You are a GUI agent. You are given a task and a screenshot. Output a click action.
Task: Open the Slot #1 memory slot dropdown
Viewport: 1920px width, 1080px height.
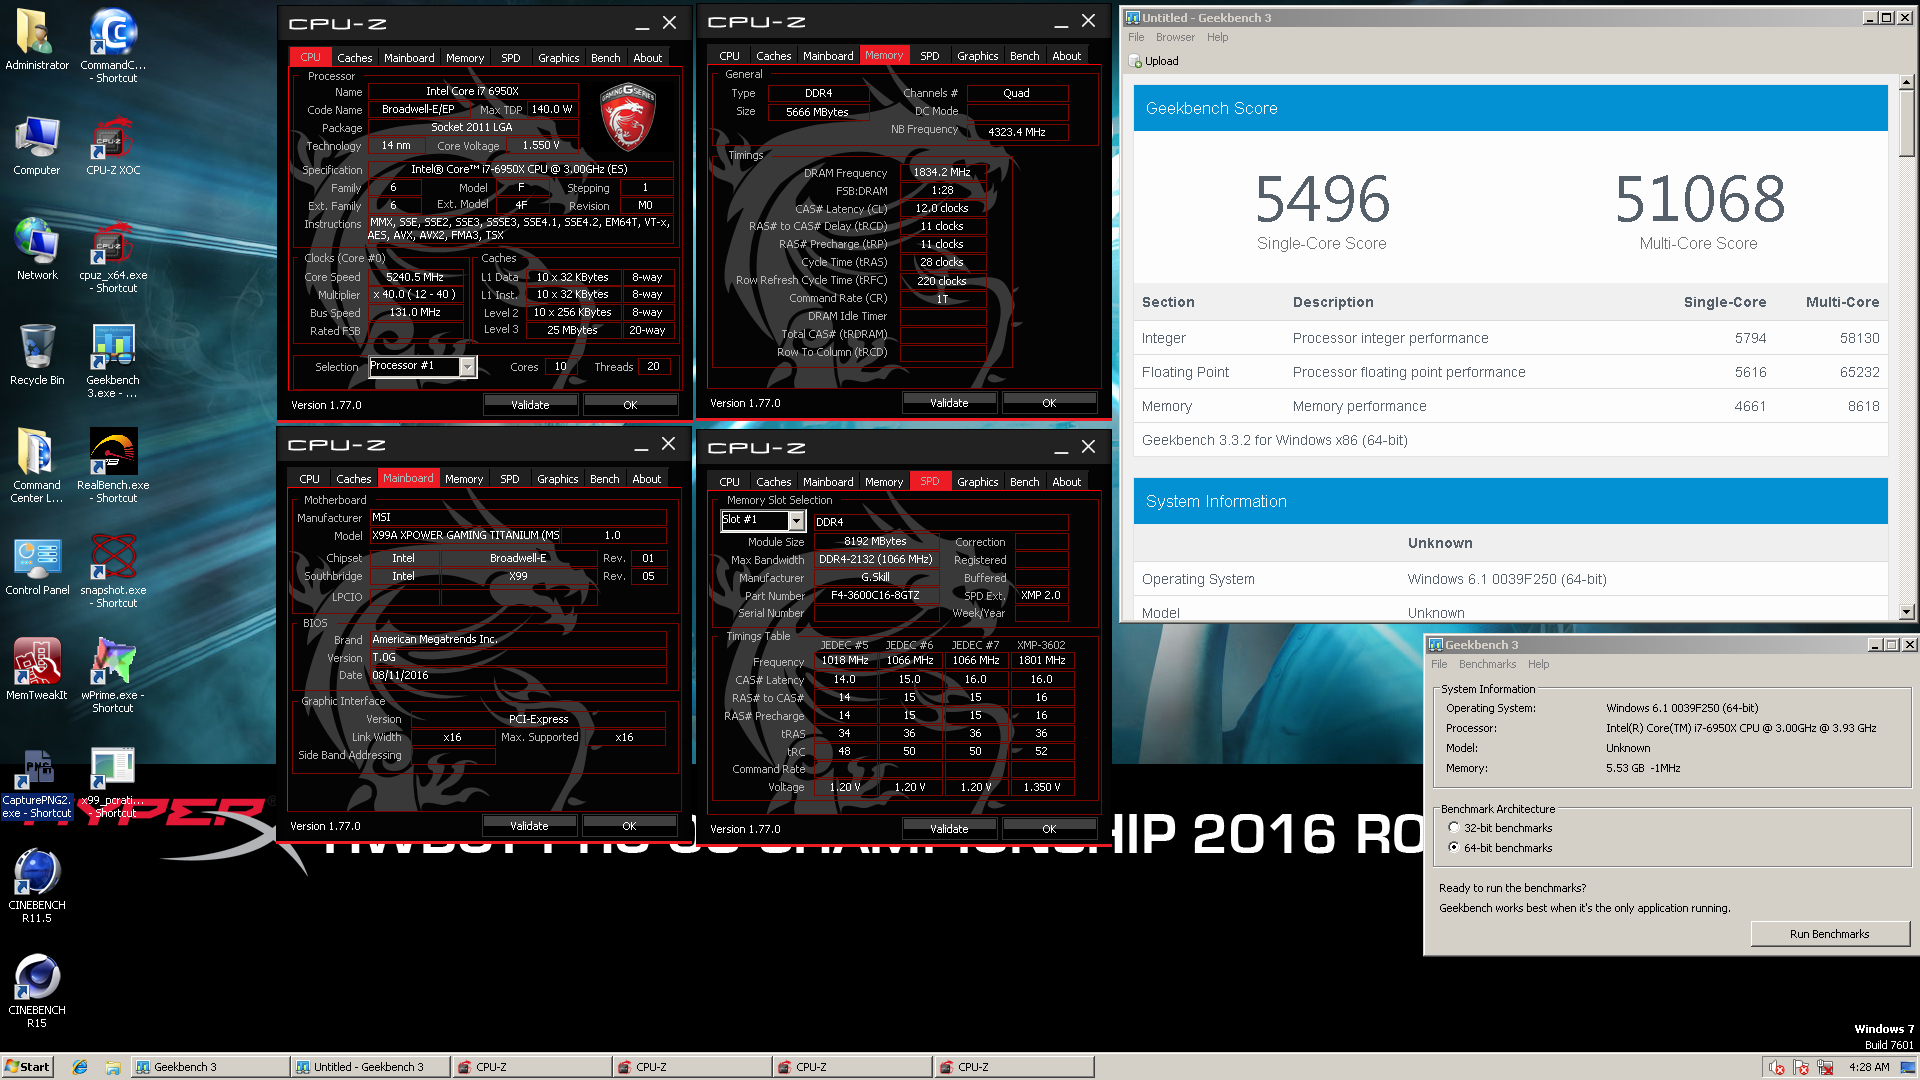pyautogui.click(x=796, y=521)
